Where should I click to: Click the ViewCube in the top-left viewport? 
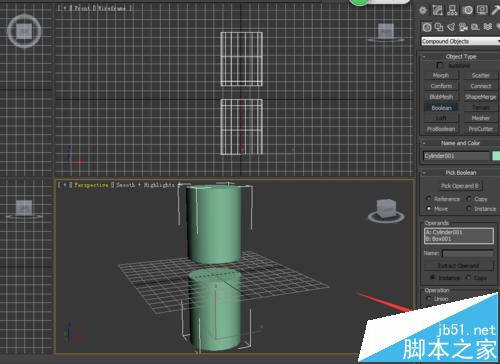click(x=24, y=31)
